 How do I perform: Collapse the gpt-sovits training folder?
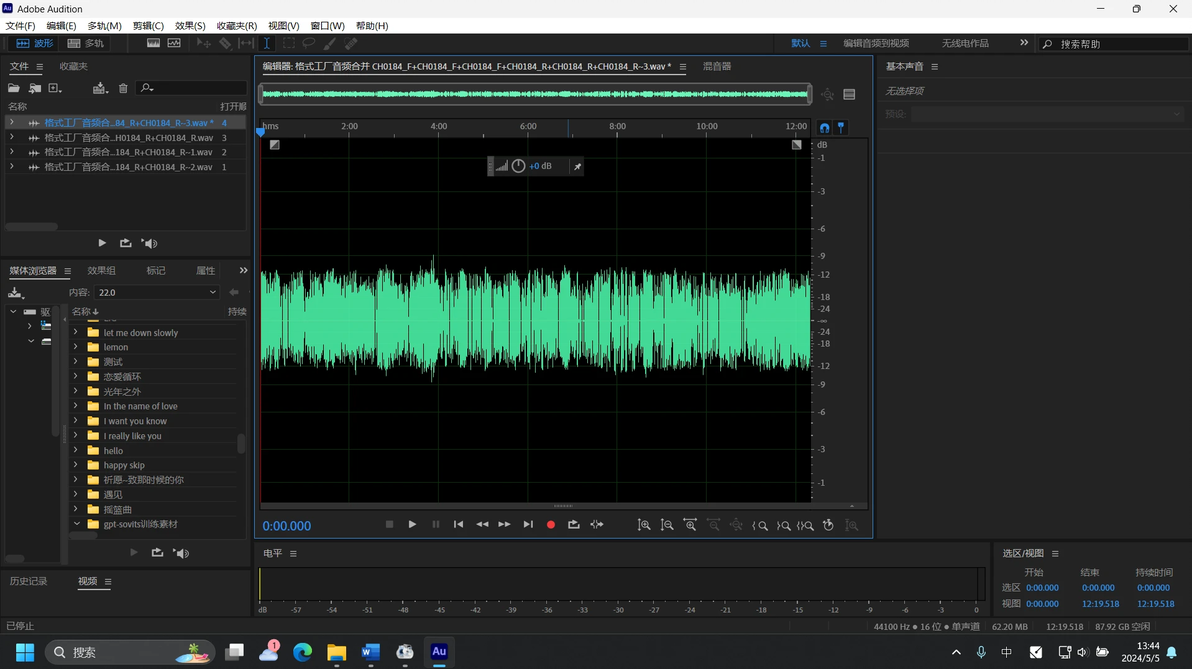76,524
